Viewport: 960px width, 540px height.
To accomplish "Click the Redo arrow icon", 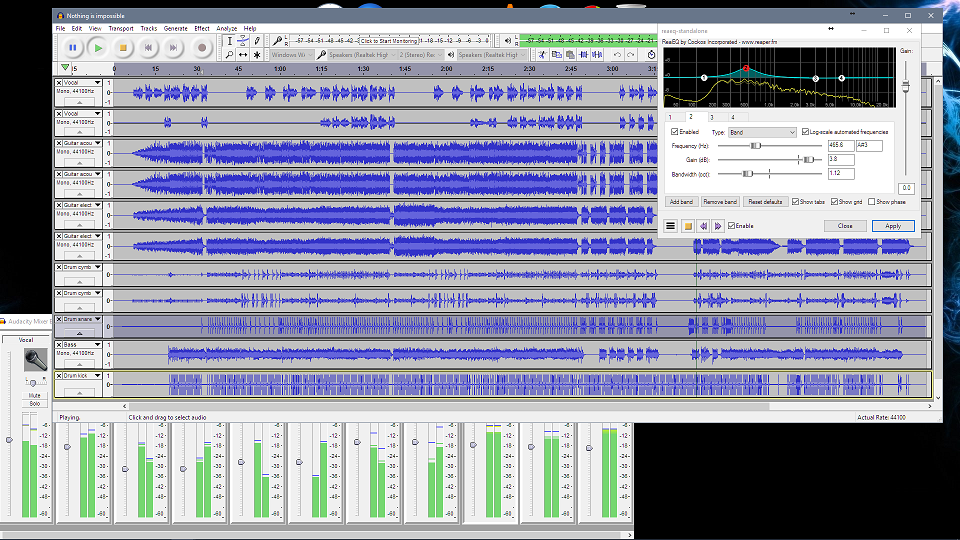I will coord(631,54).
